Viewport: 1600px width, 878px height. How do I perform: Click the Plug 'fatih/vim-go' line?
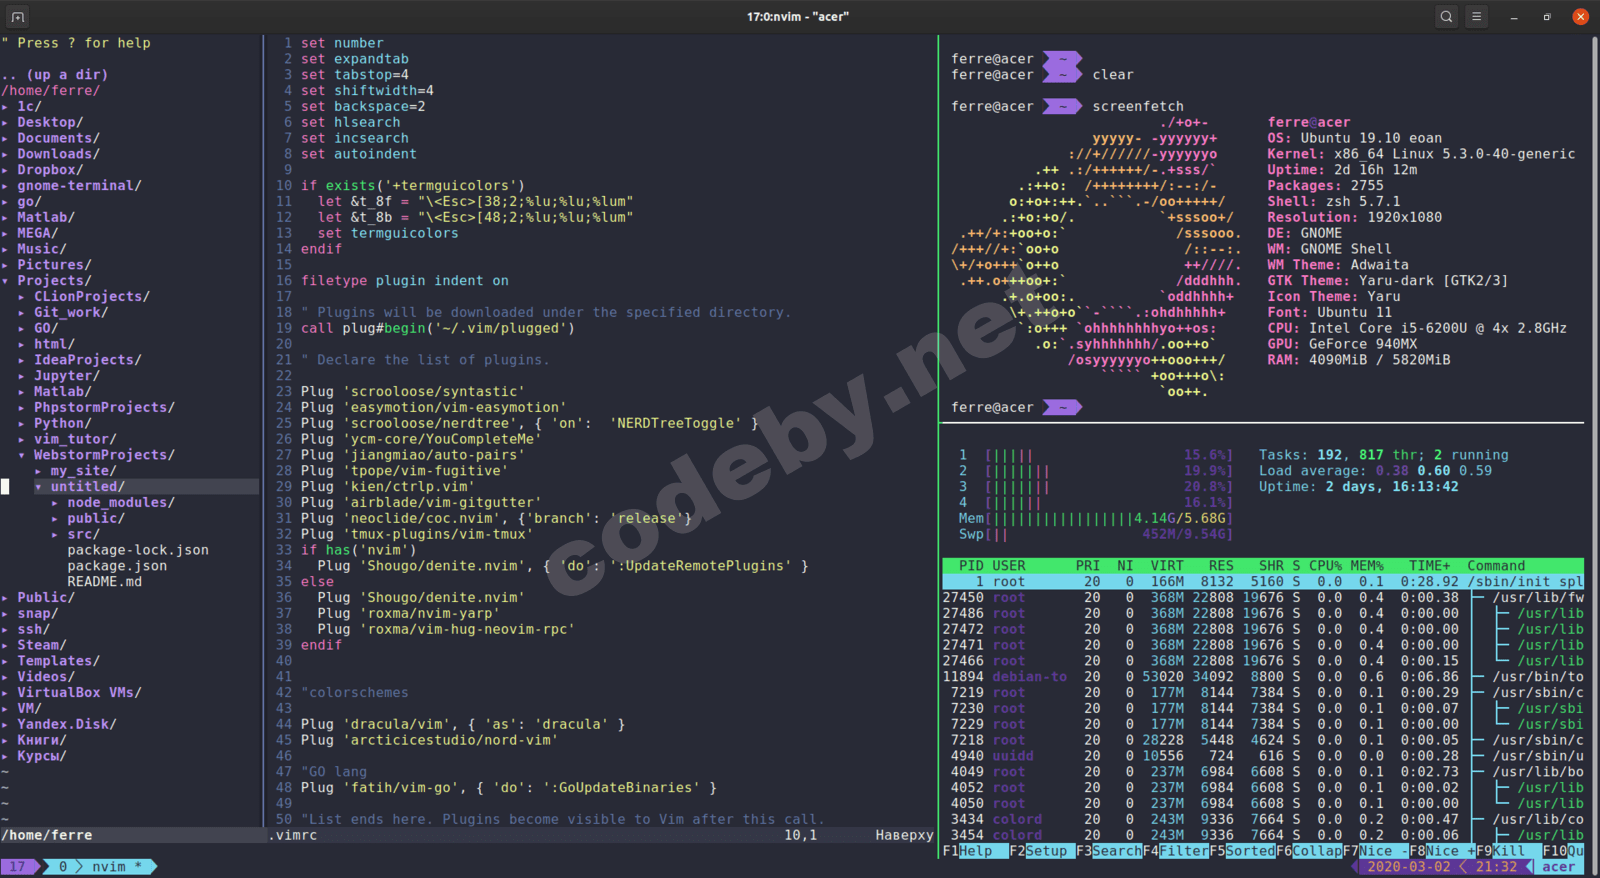[509, 788]
